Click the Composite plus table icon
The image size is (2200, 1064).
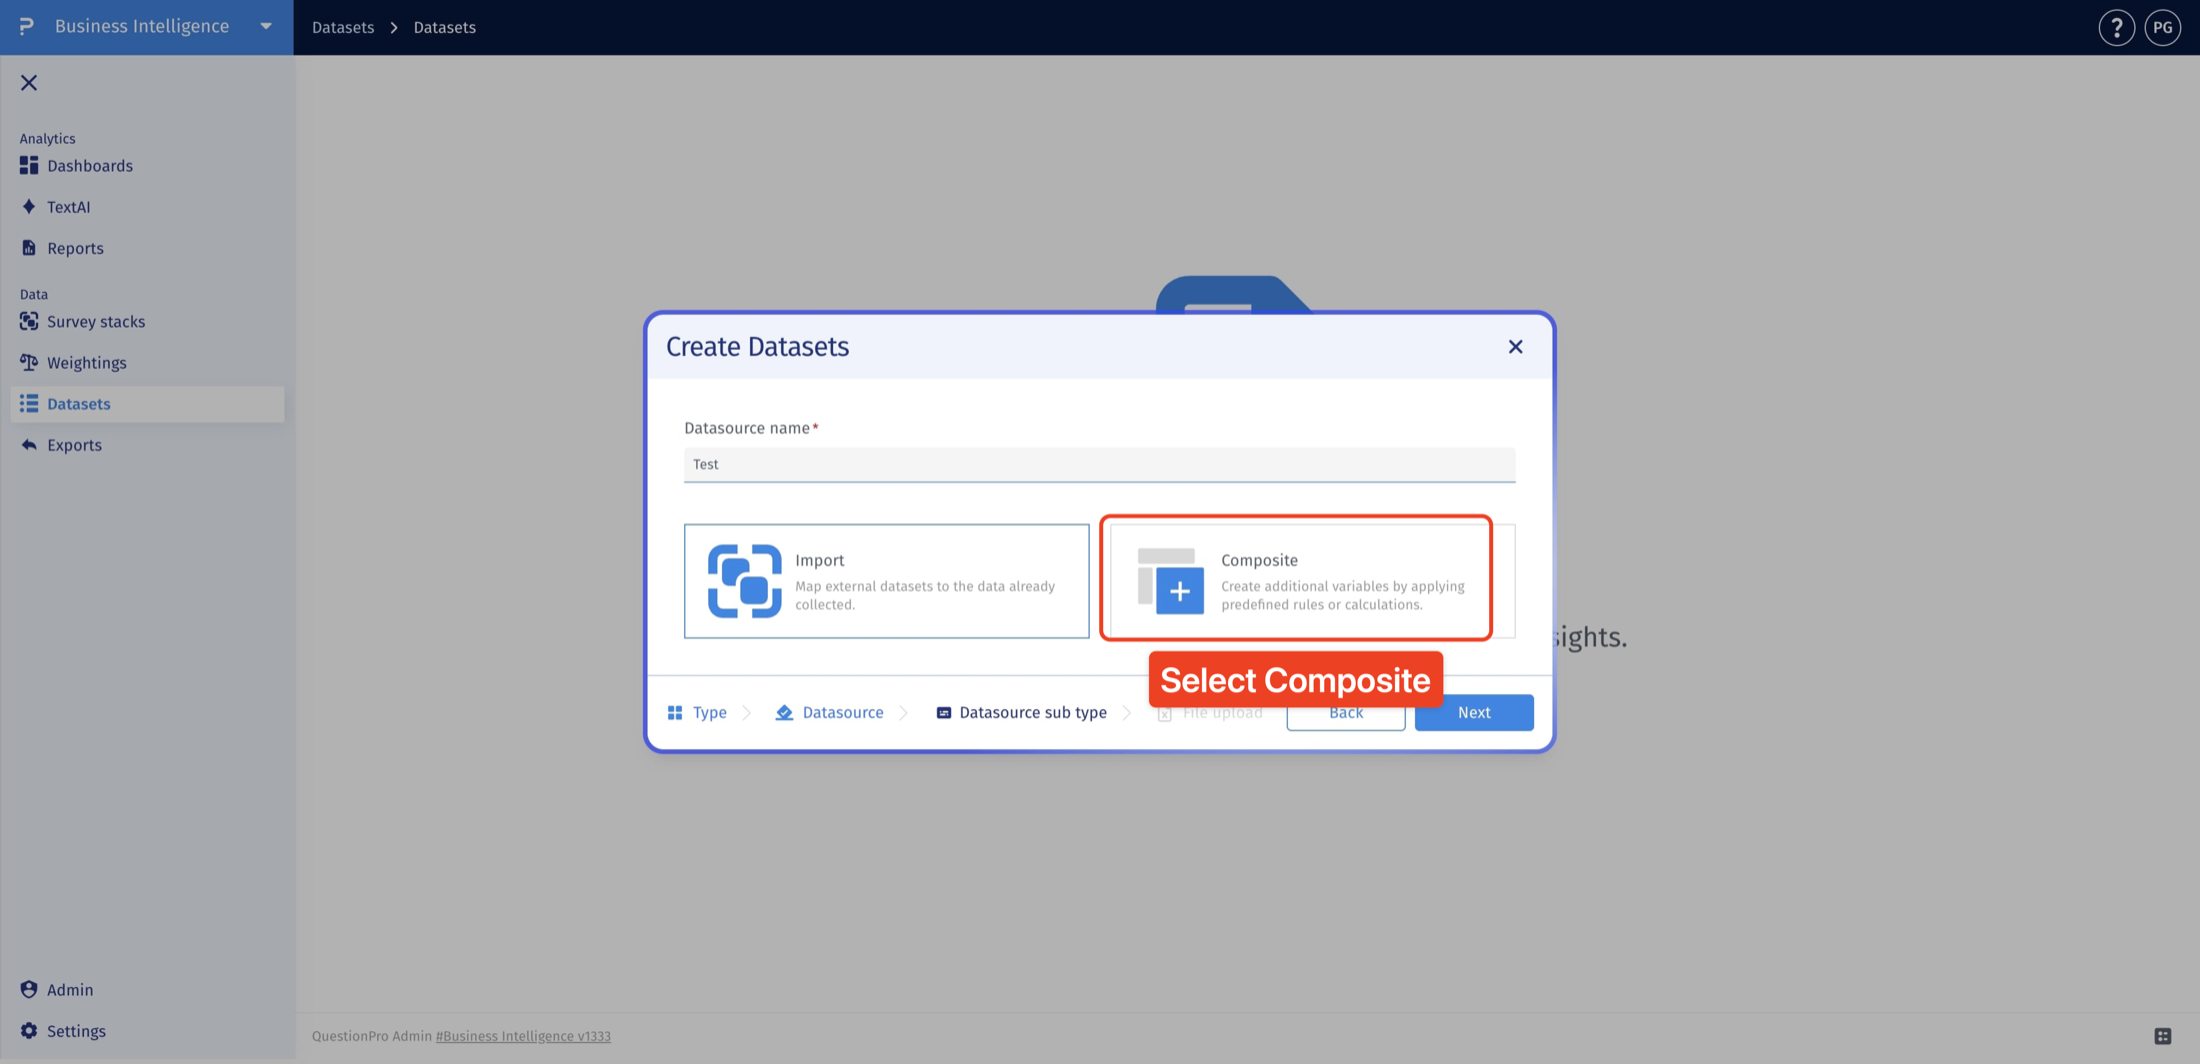(x=1170, y=581)
